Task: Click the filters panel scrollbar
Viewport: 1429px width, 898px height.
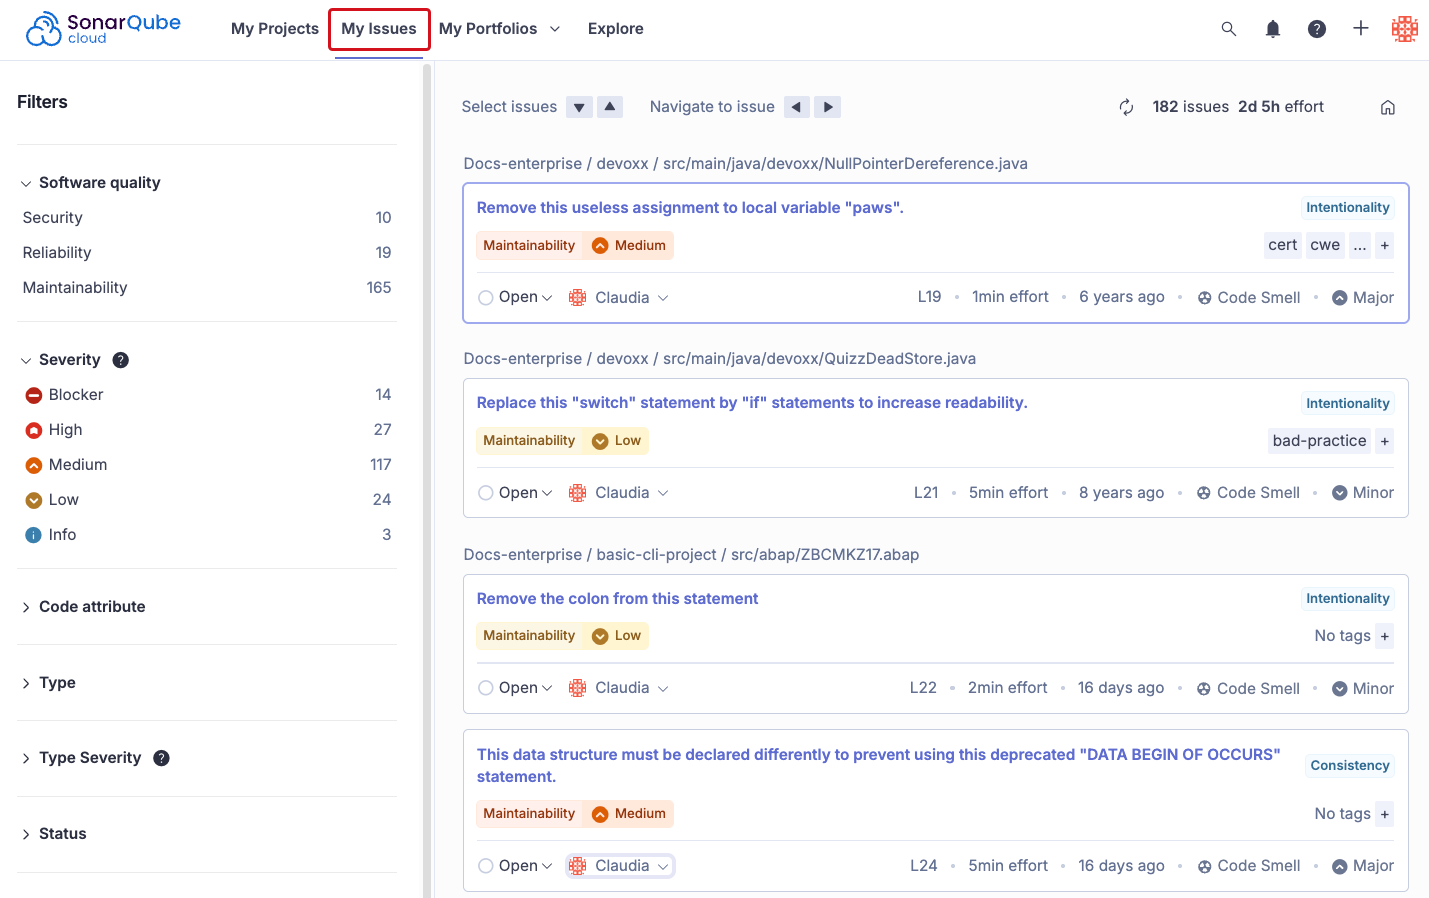Action: (427, 479)
